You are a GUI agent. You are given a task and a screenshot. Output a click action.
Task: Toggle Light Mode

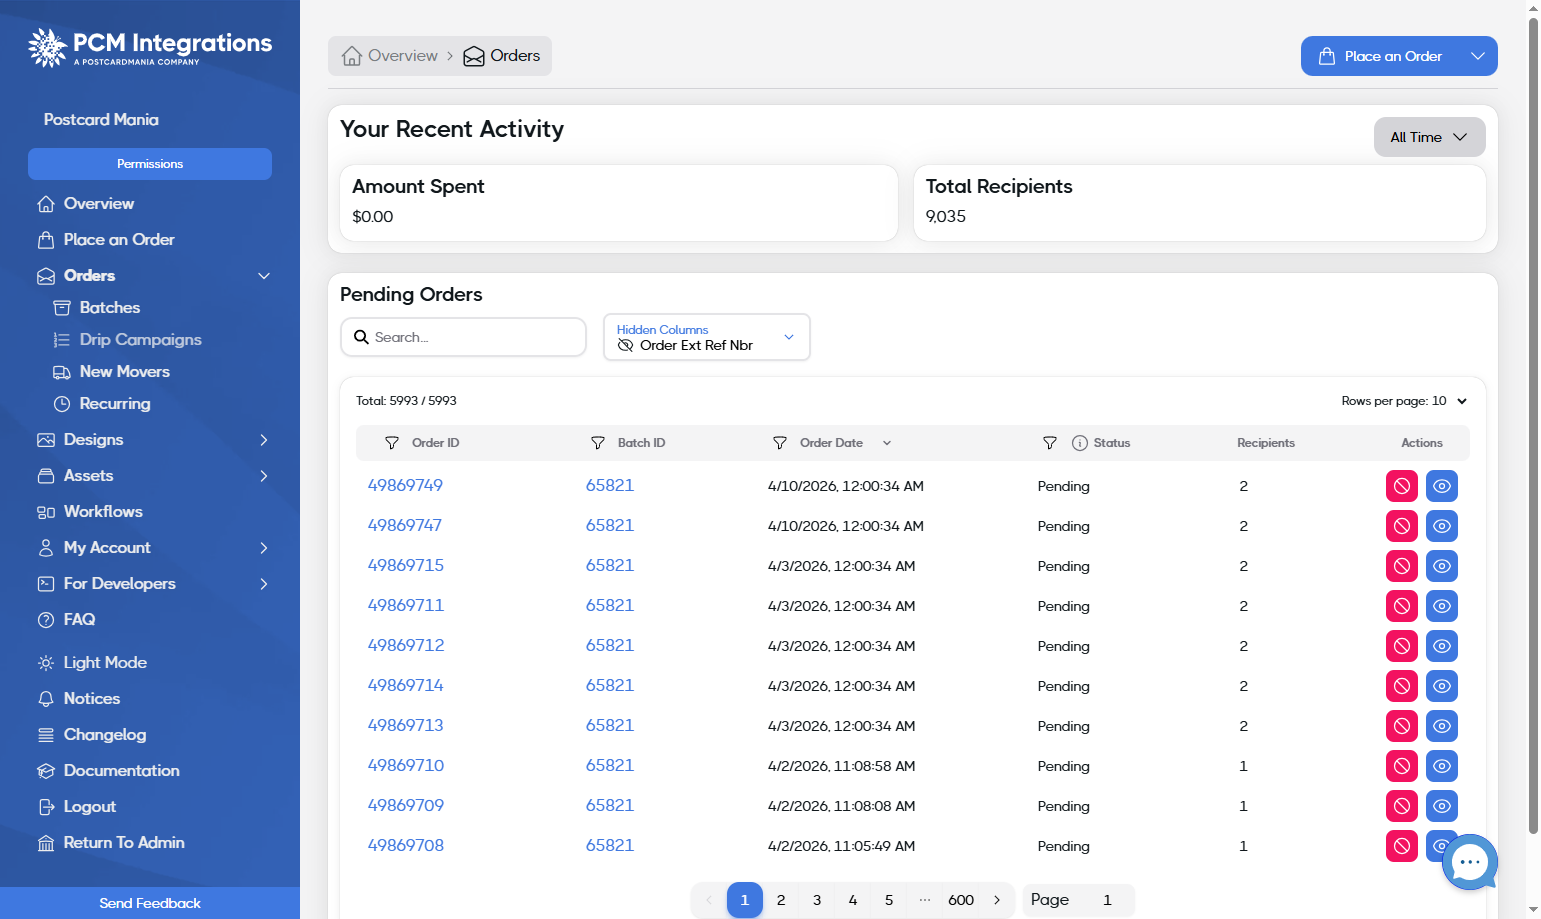92,663
